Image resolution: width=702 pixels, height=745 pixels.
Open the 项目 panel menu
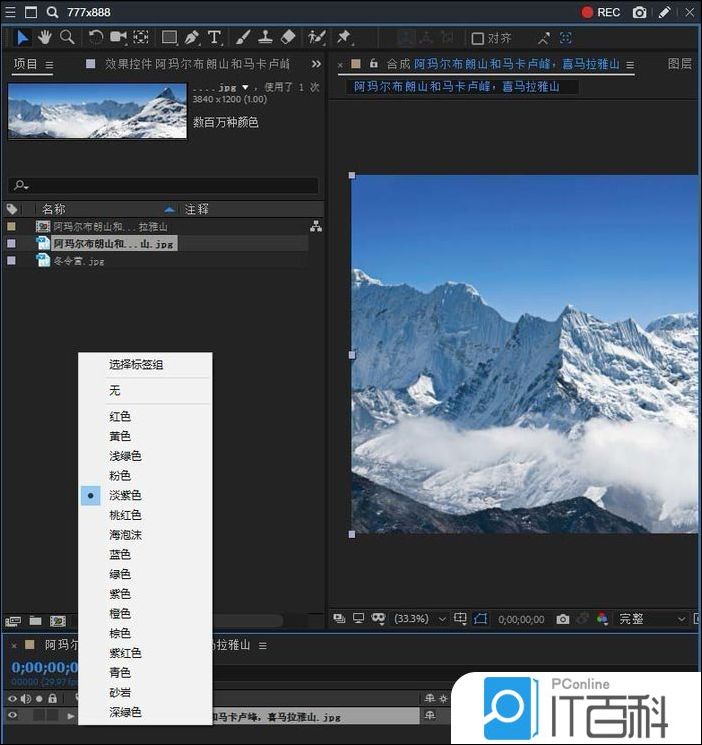click(x=49, y=65)
